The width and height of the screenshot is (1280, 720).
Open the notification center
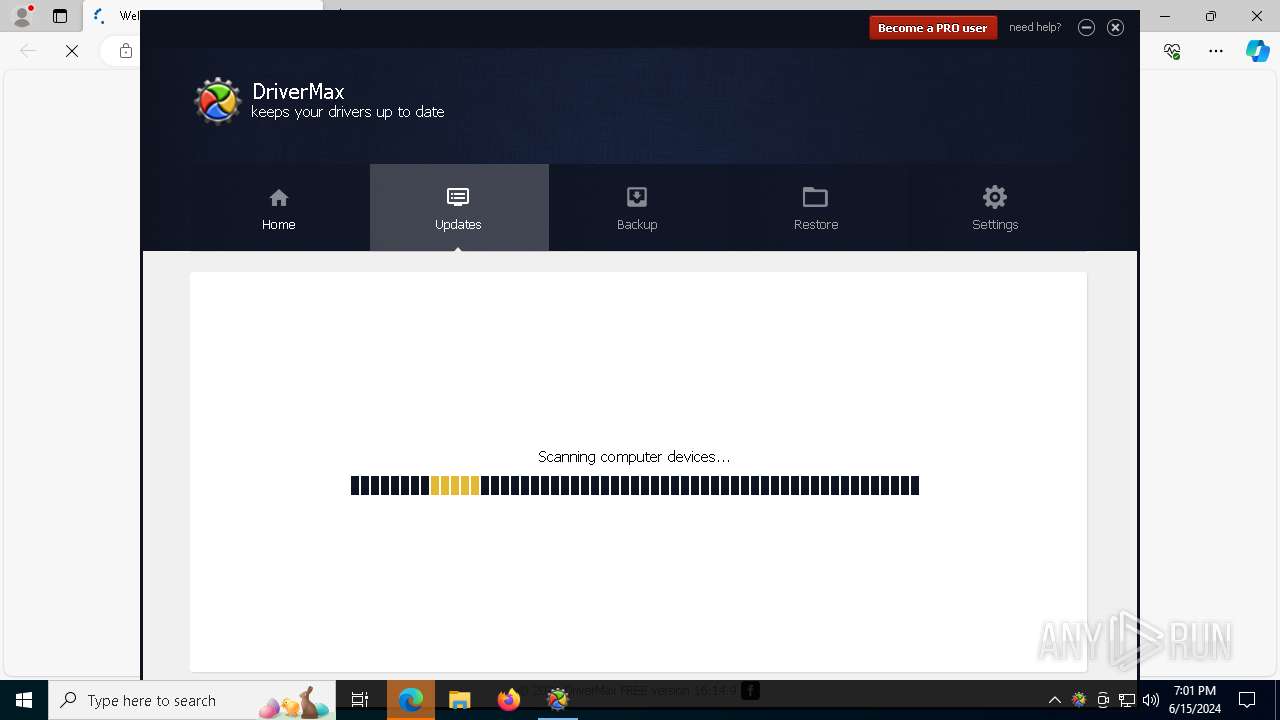point(1247,700)
